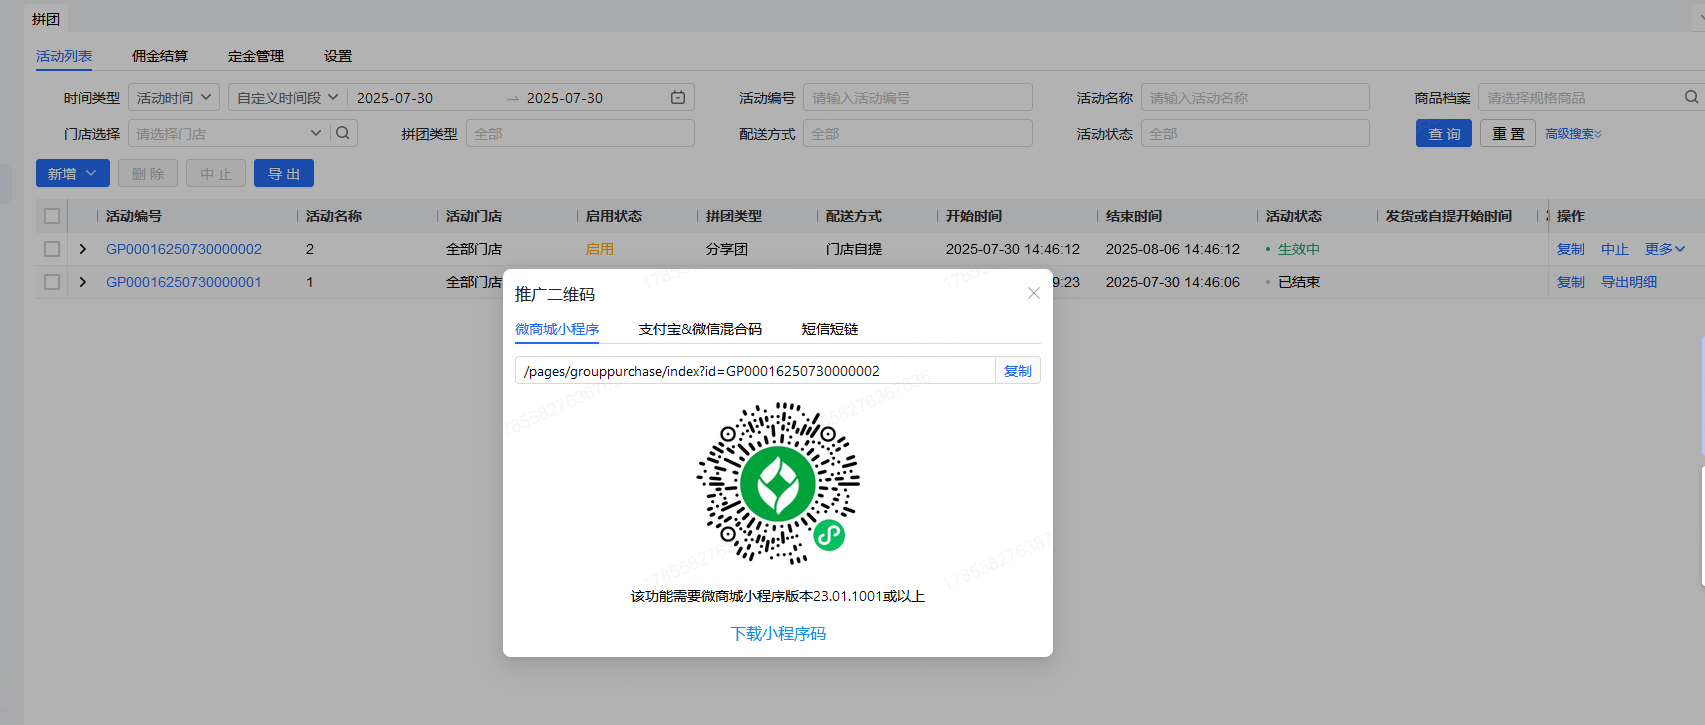Click the 活动名称 input field

(1255, 97)
